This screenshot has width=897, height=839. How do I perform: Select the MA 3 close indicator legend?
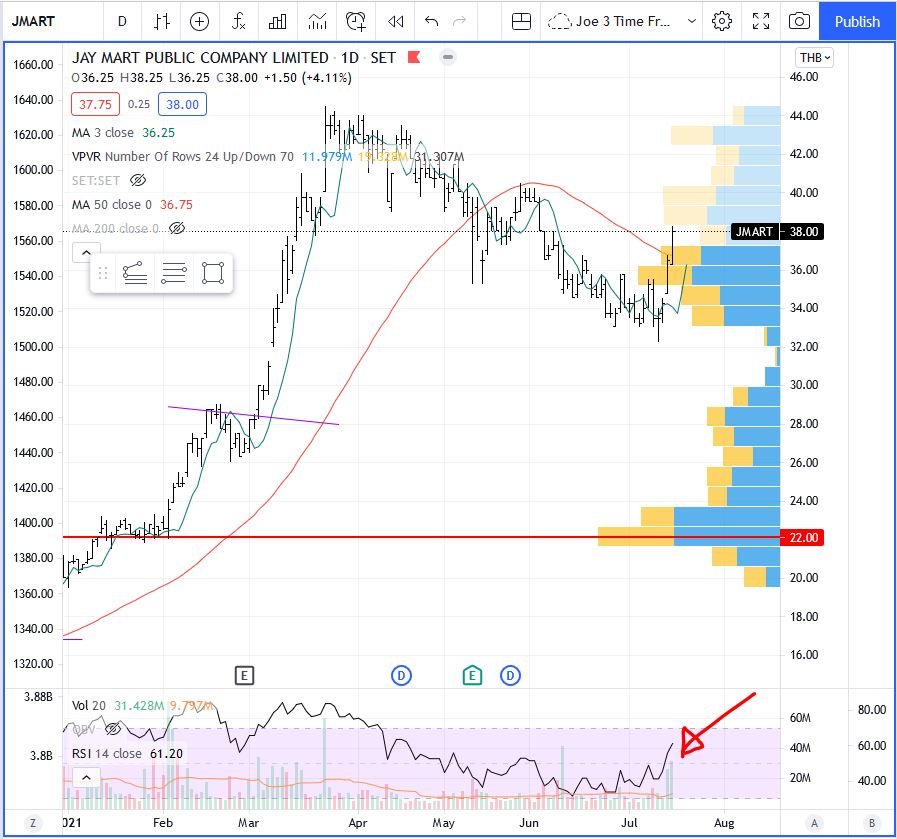[x=123, y=133]
